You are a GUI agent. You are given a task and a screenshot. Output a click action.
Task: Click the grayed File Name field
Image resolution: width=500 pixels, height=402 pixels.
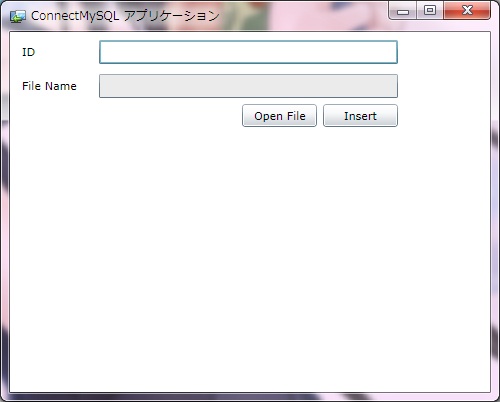pos(248,86)
